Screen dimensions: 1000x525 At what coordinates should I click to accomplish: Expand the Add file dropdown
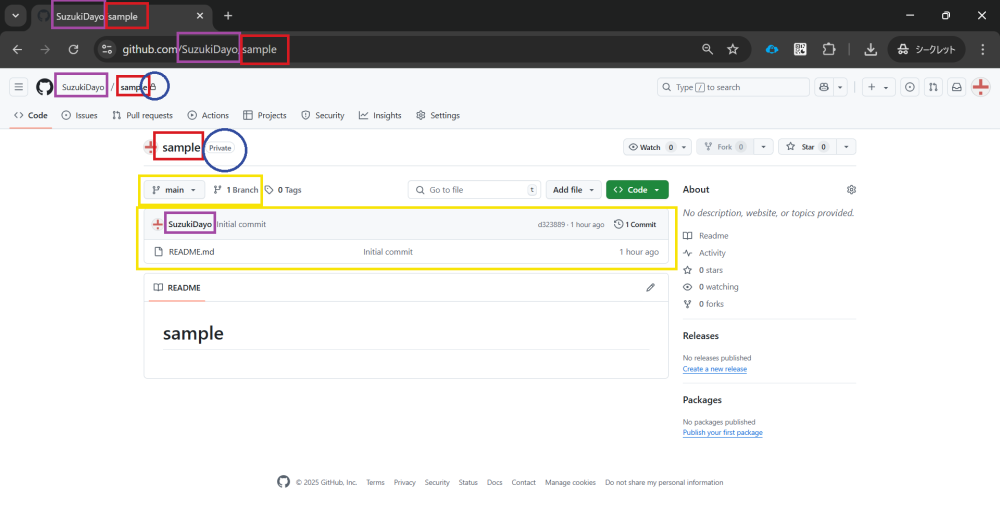[x=573, y=190]
